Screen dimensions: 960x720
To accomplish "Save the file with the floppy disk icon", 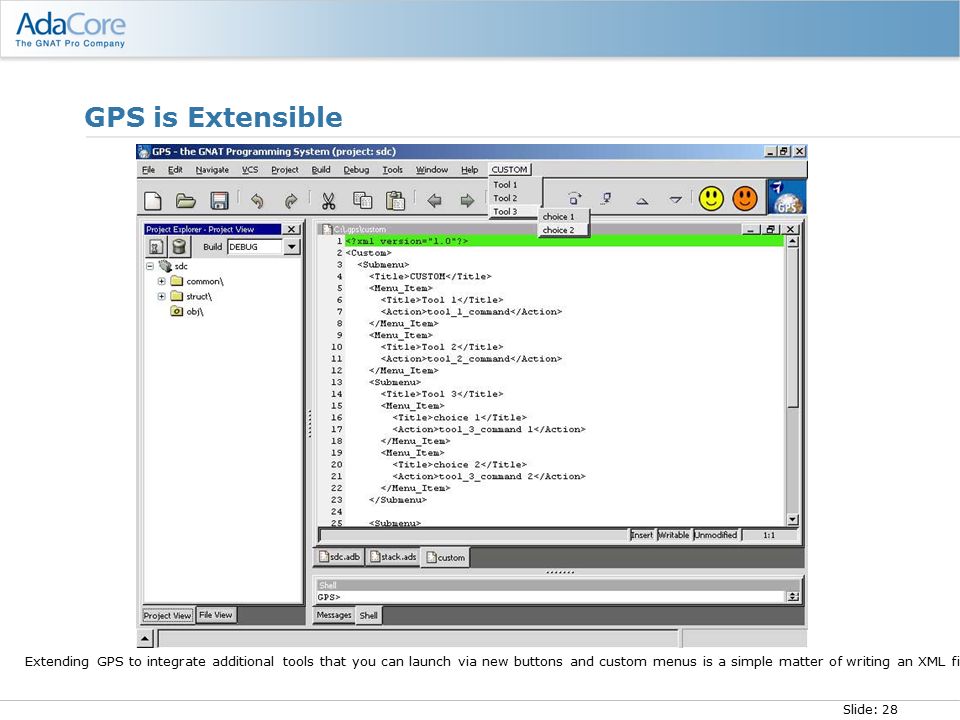I will tap(219, 201).
